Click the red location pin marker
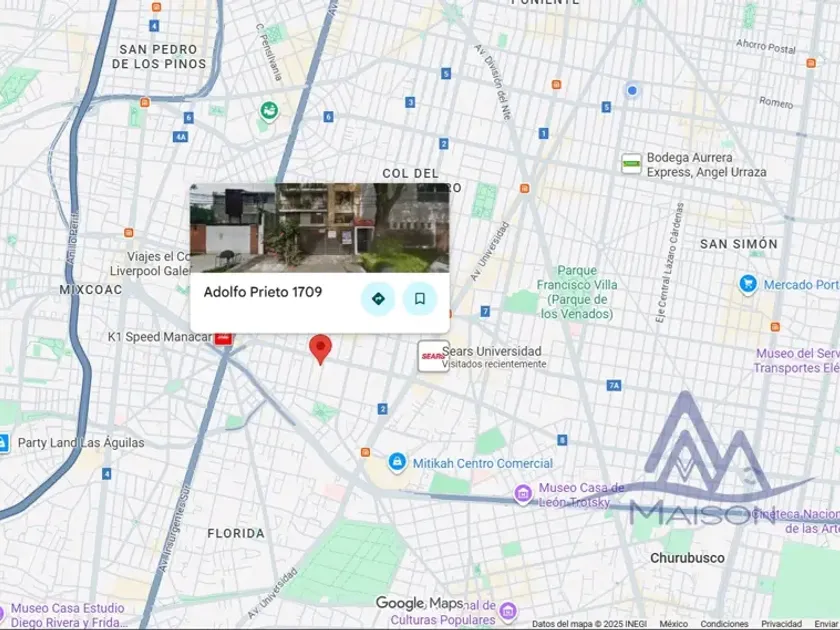Viewport: 840px width, 630px height. pos(320,349)
